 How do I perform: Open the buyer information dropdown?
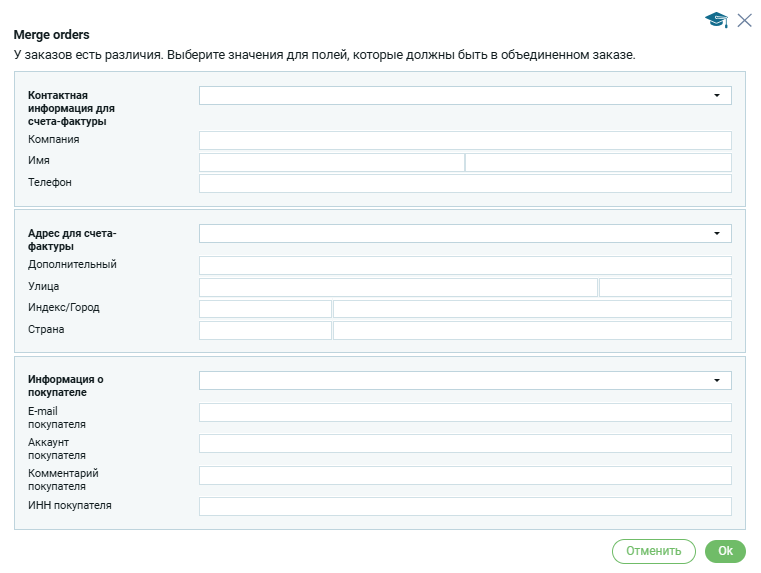click(x=465, y=381)
